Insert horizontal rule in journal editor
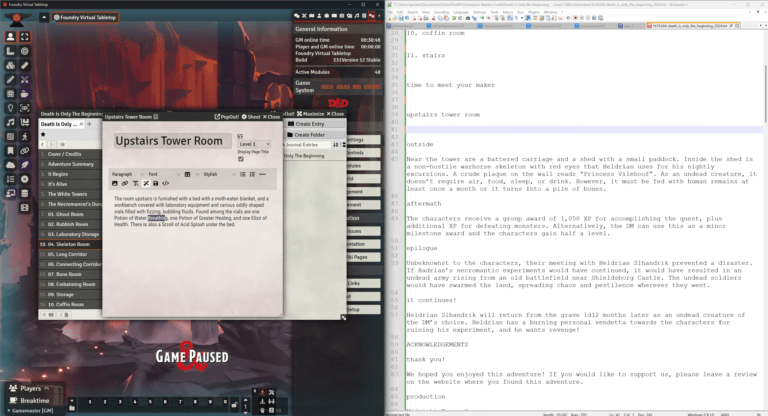The image size is (768, 416). [x=263, y=174]
